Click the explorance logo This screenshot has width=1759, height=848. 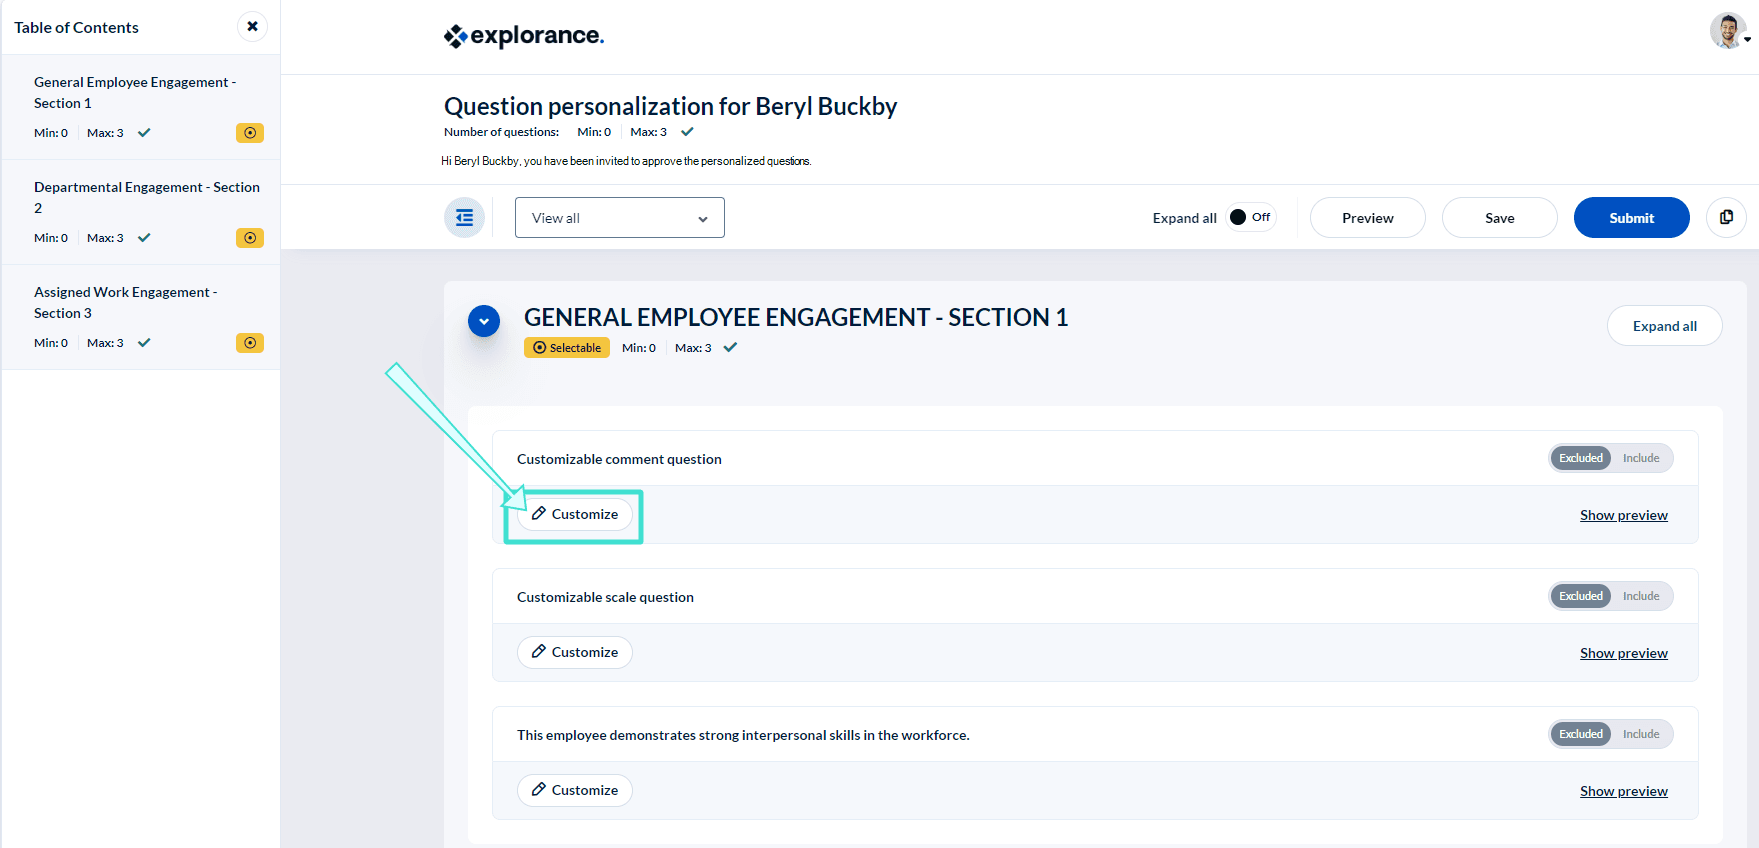point(524,36)
